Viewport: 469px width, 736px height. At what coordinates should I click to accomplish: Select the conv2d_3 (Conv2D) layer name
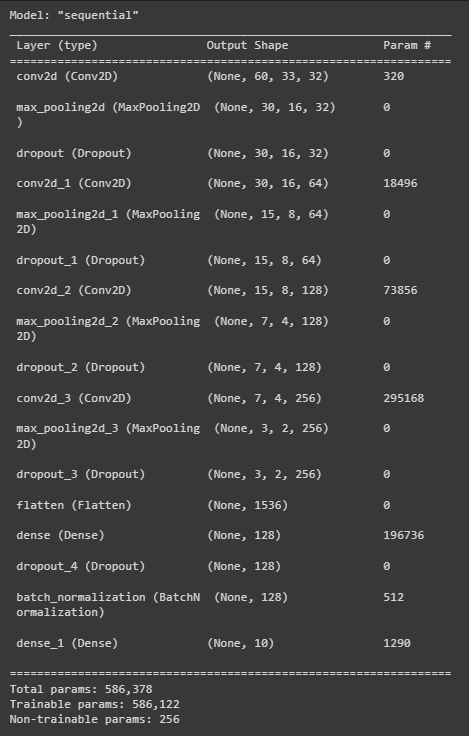point(74,398)
